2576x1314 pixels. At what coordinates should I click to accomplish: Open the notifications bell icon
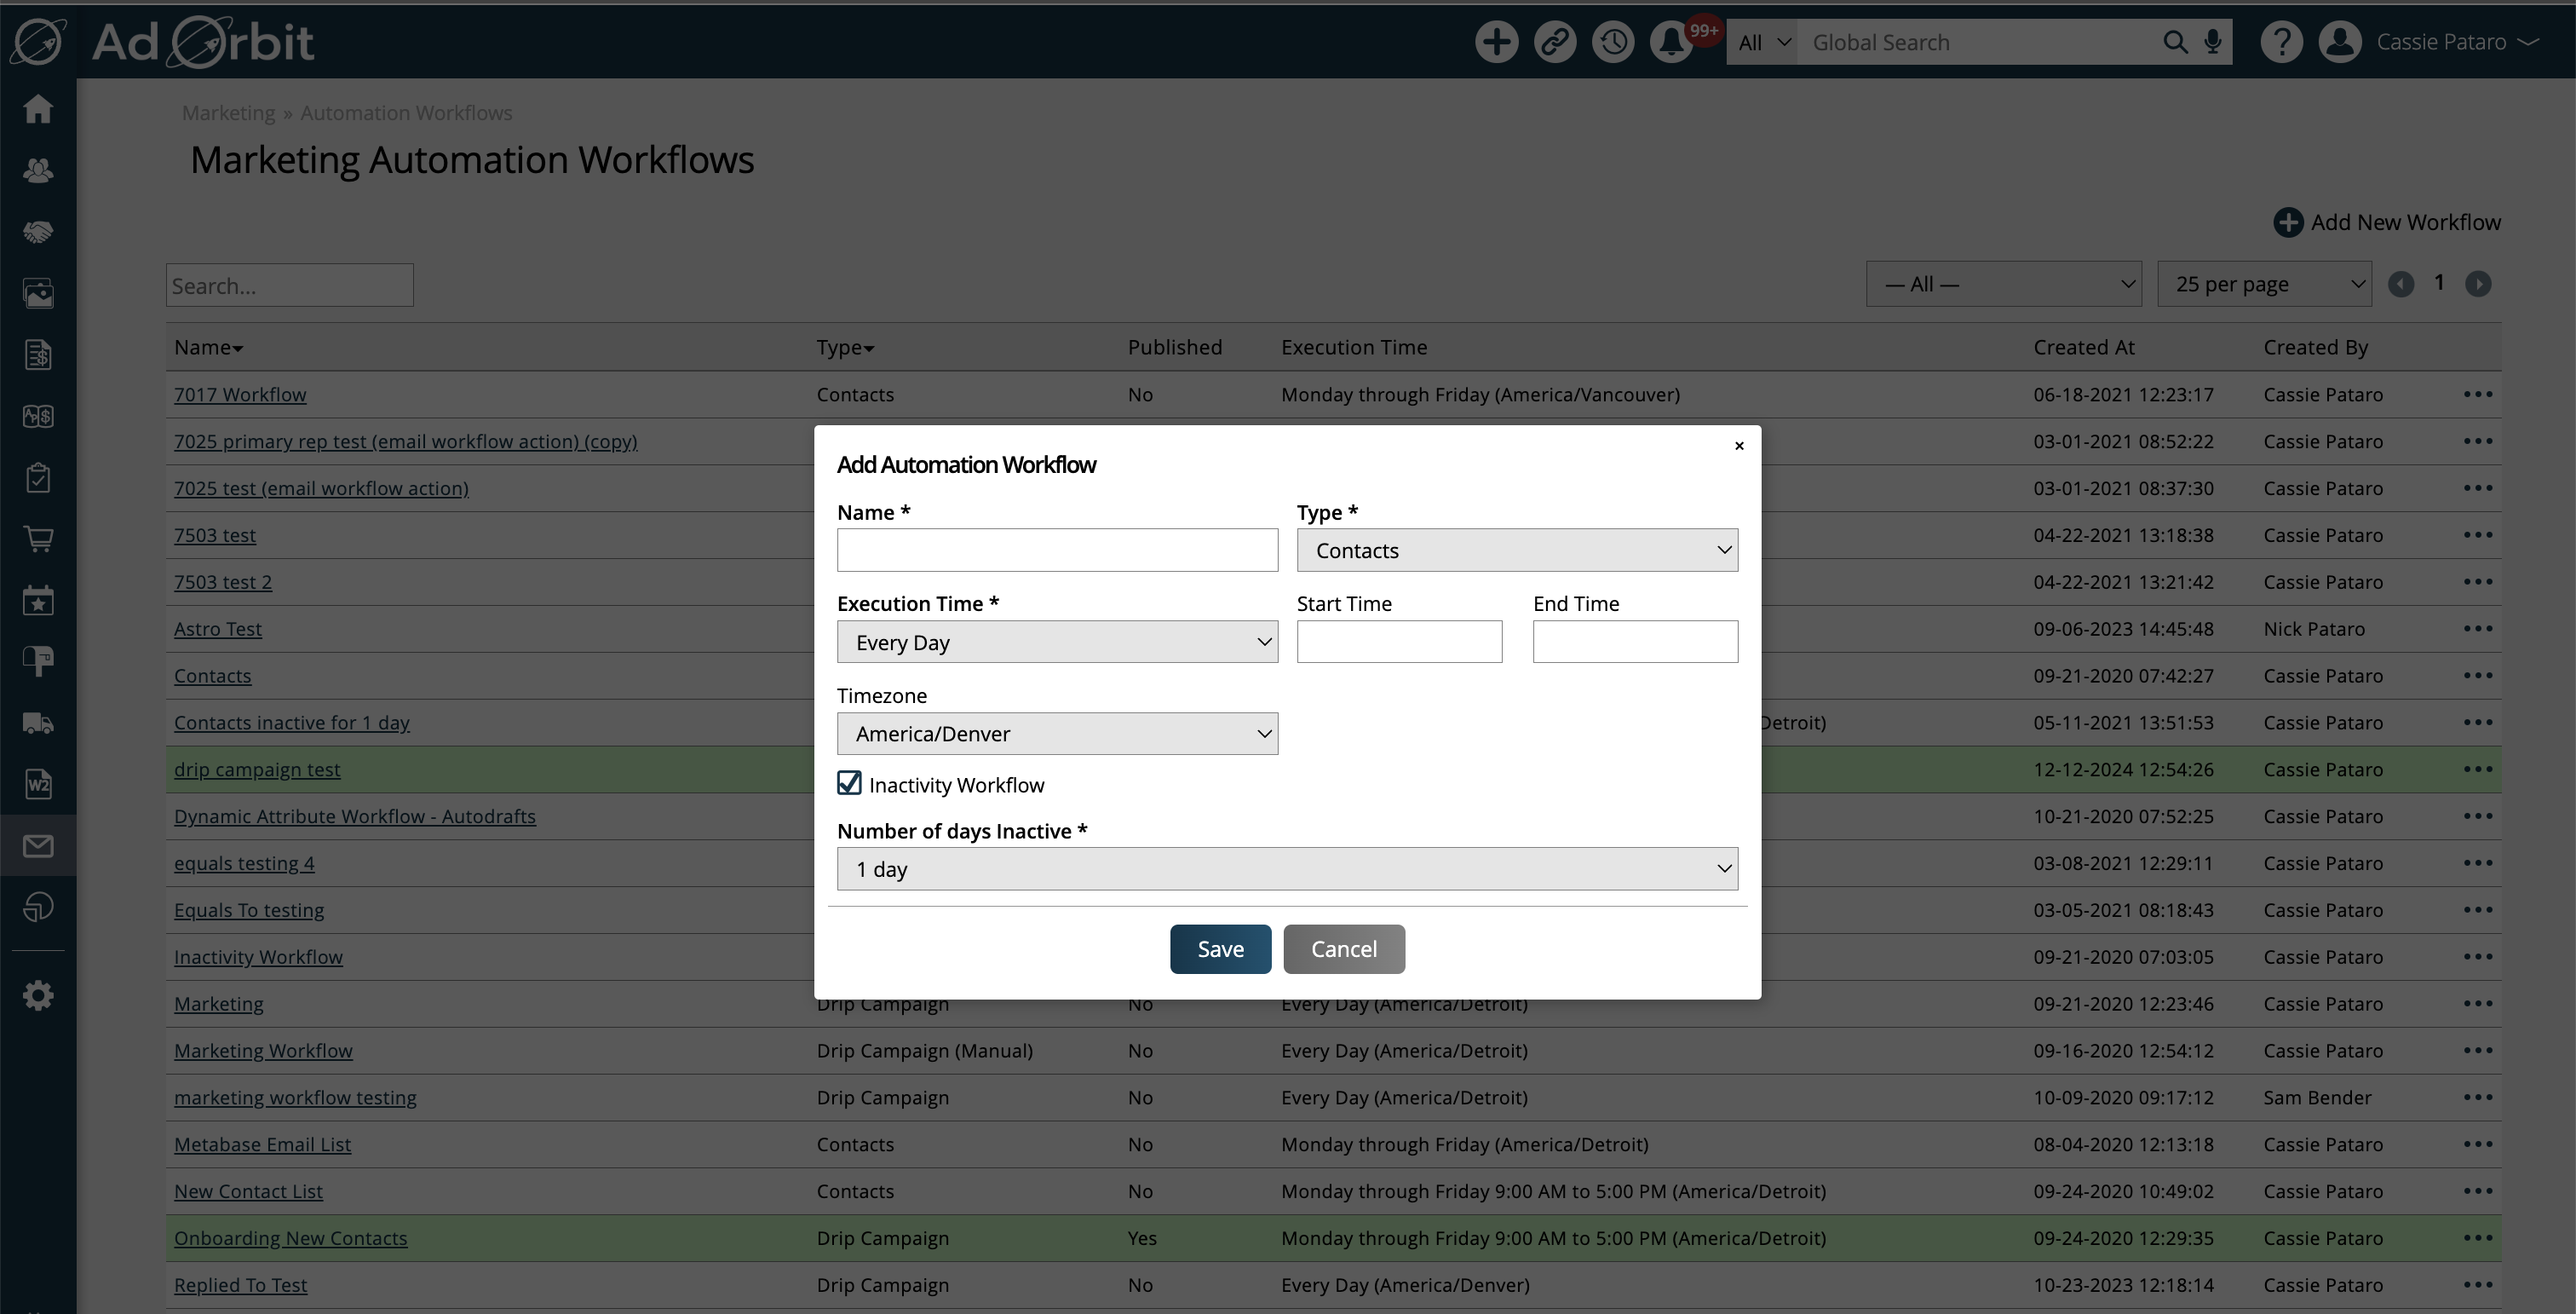point(1671,42)
